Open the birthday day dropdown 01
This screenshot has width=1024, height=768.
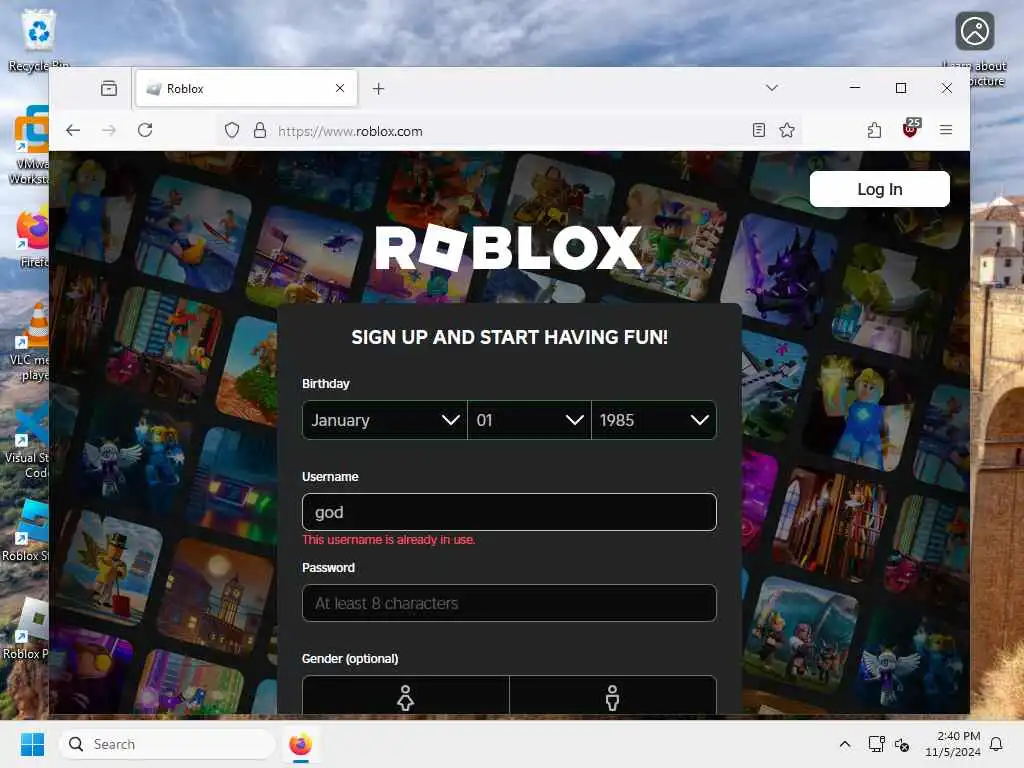pos(530,420)
